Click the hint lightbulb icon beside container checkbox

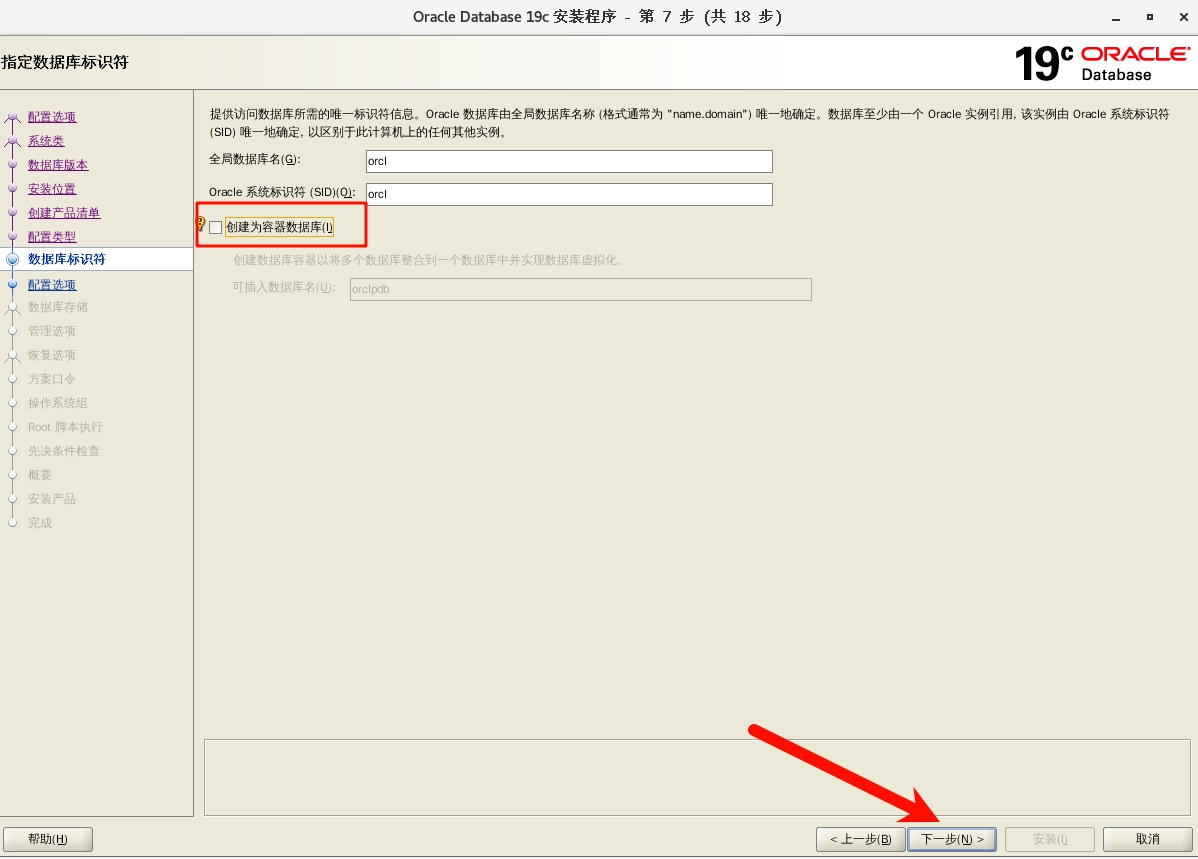pos(200,224)
